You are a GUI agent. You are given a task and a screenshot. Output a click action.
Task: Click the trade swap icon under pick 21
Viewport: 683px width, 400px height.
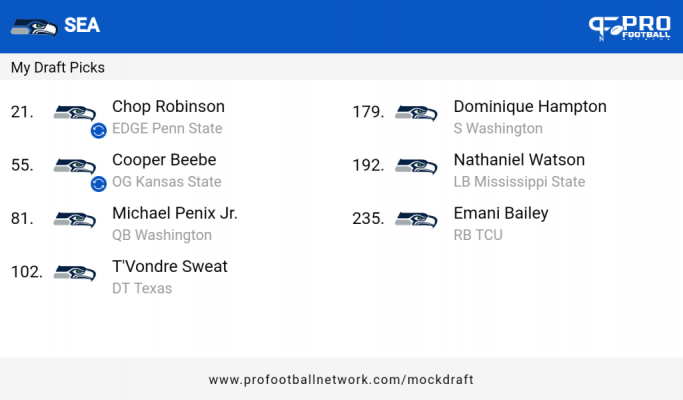(x=98, y=130)
